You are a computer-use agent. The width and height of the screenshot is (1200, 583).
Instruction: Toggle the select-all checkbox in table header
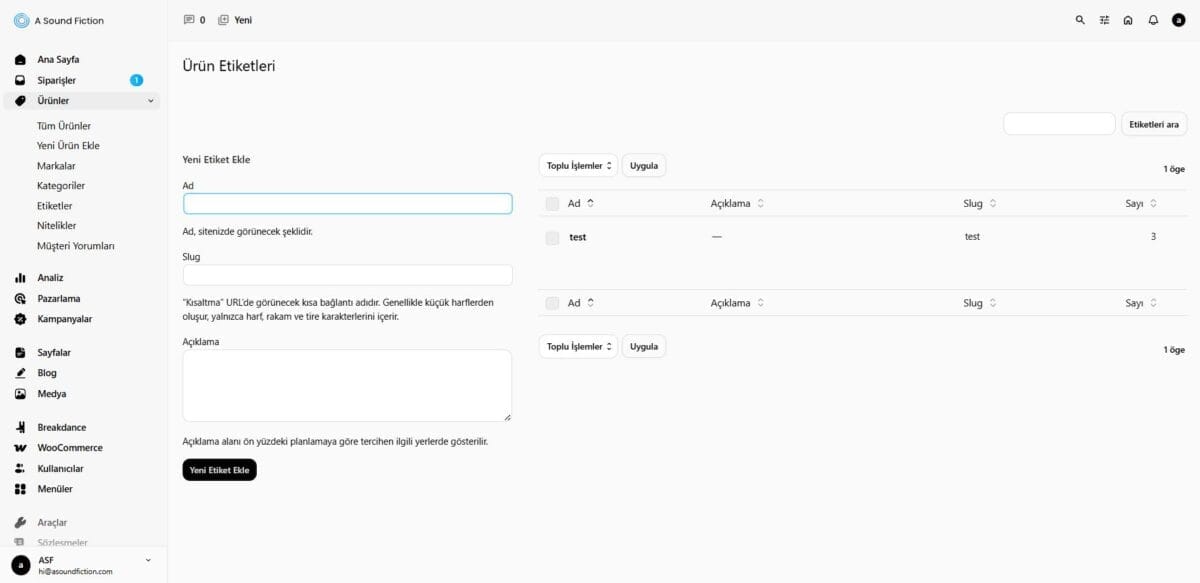(x=552, y=204)
